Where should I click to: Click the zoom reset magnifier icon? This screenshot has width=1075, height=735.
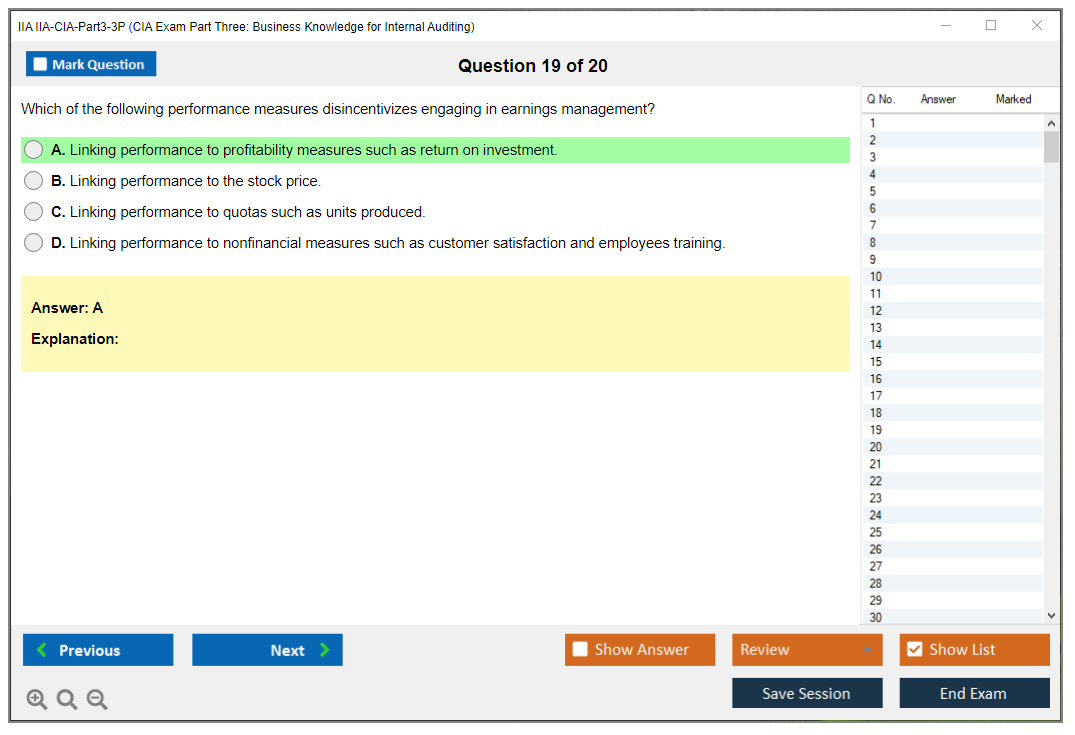click(67, 699)
